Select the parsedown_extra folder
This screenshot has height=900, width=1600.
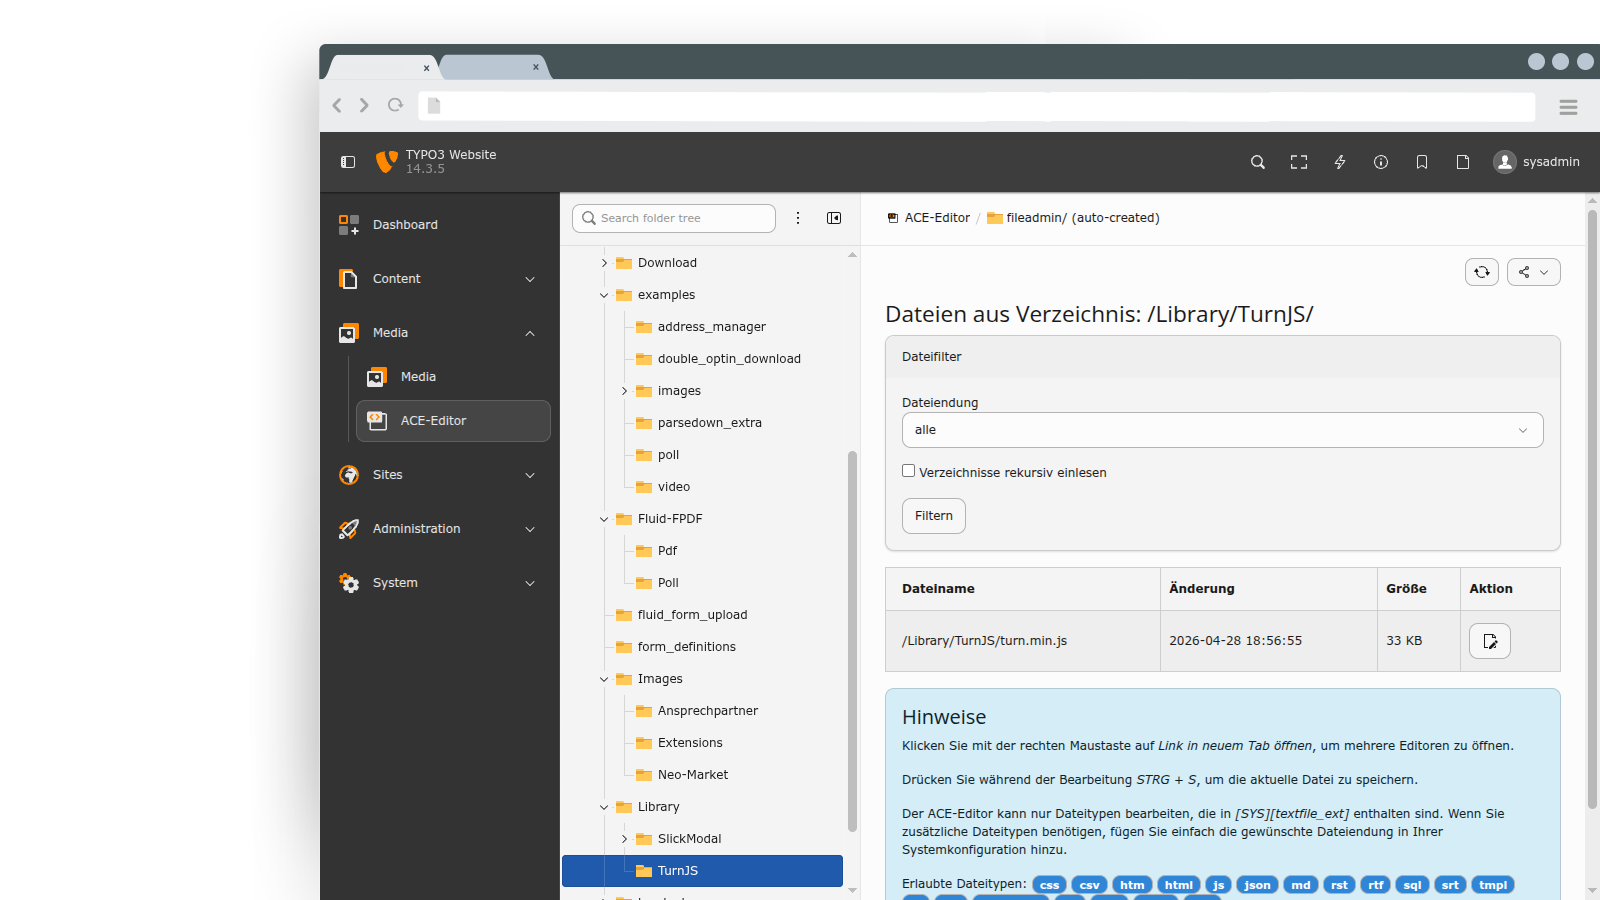tap(709, 423)
